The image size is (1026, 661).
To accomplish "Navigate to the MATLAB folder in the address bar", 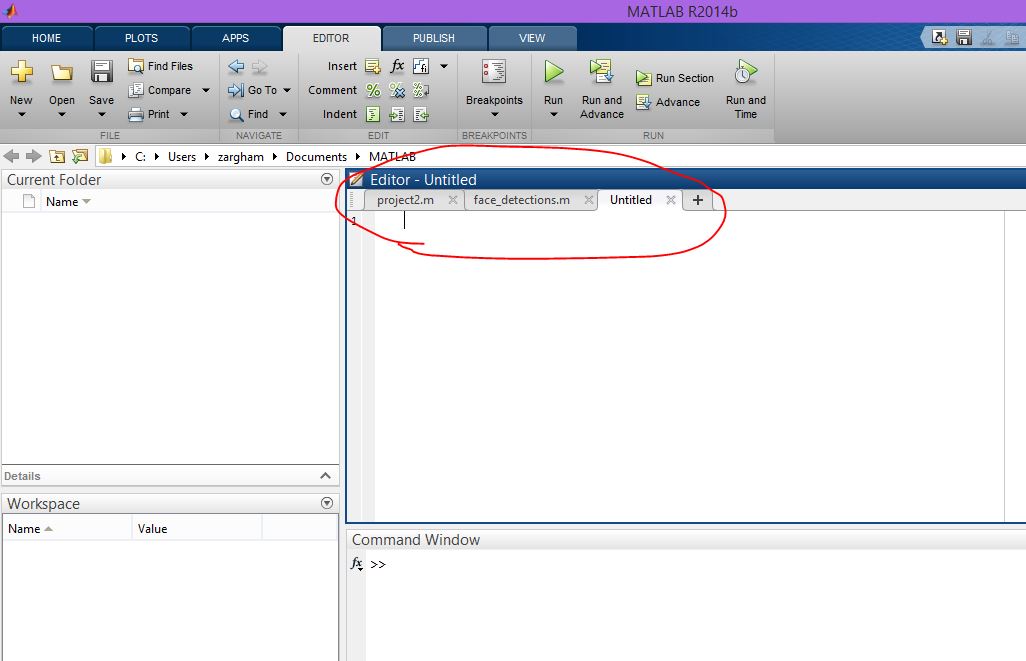I will pyautogui.click(x=392, y=157).
